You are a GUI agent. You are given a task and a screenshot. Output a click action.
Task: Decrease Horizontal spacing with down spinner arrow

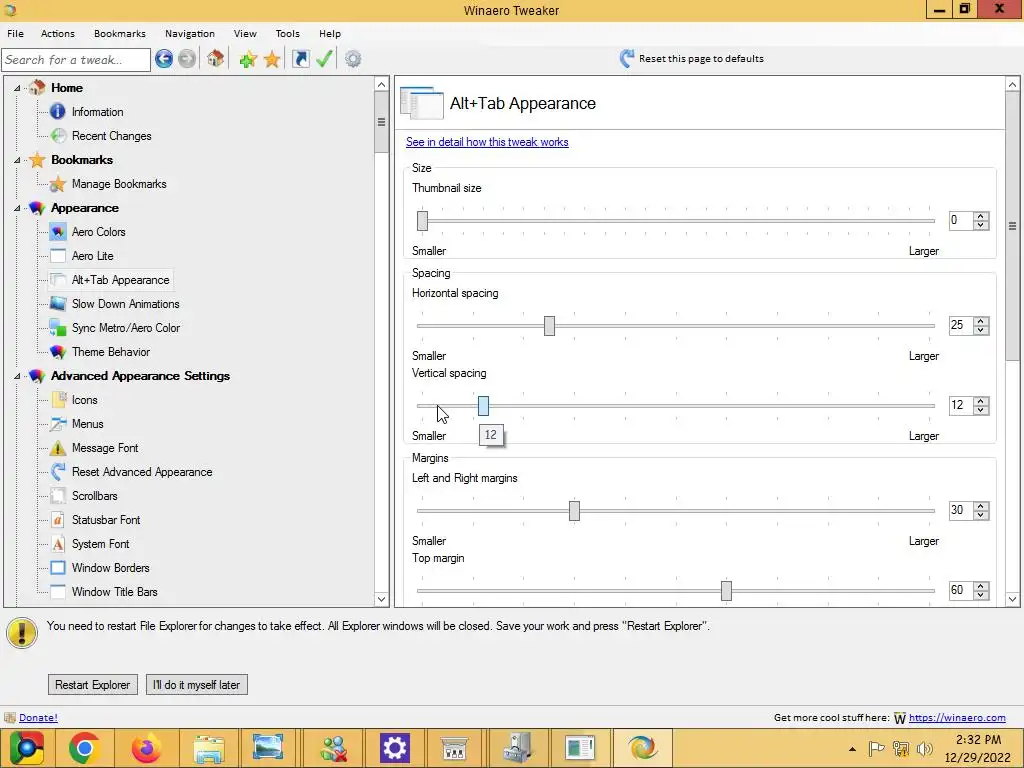click(x=980, y=330)
